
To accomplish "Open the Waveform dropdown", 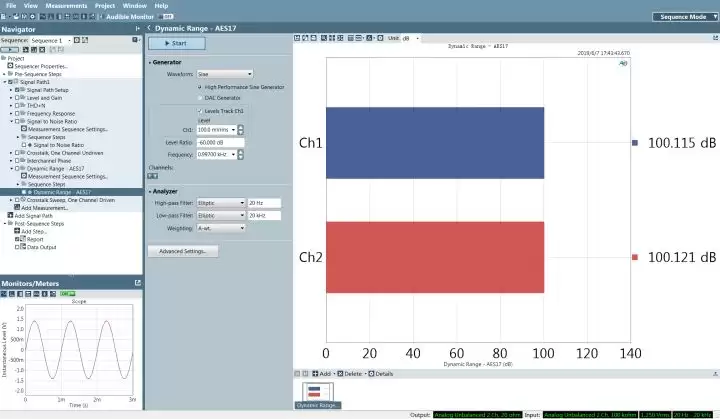I will tap(225, 74).
